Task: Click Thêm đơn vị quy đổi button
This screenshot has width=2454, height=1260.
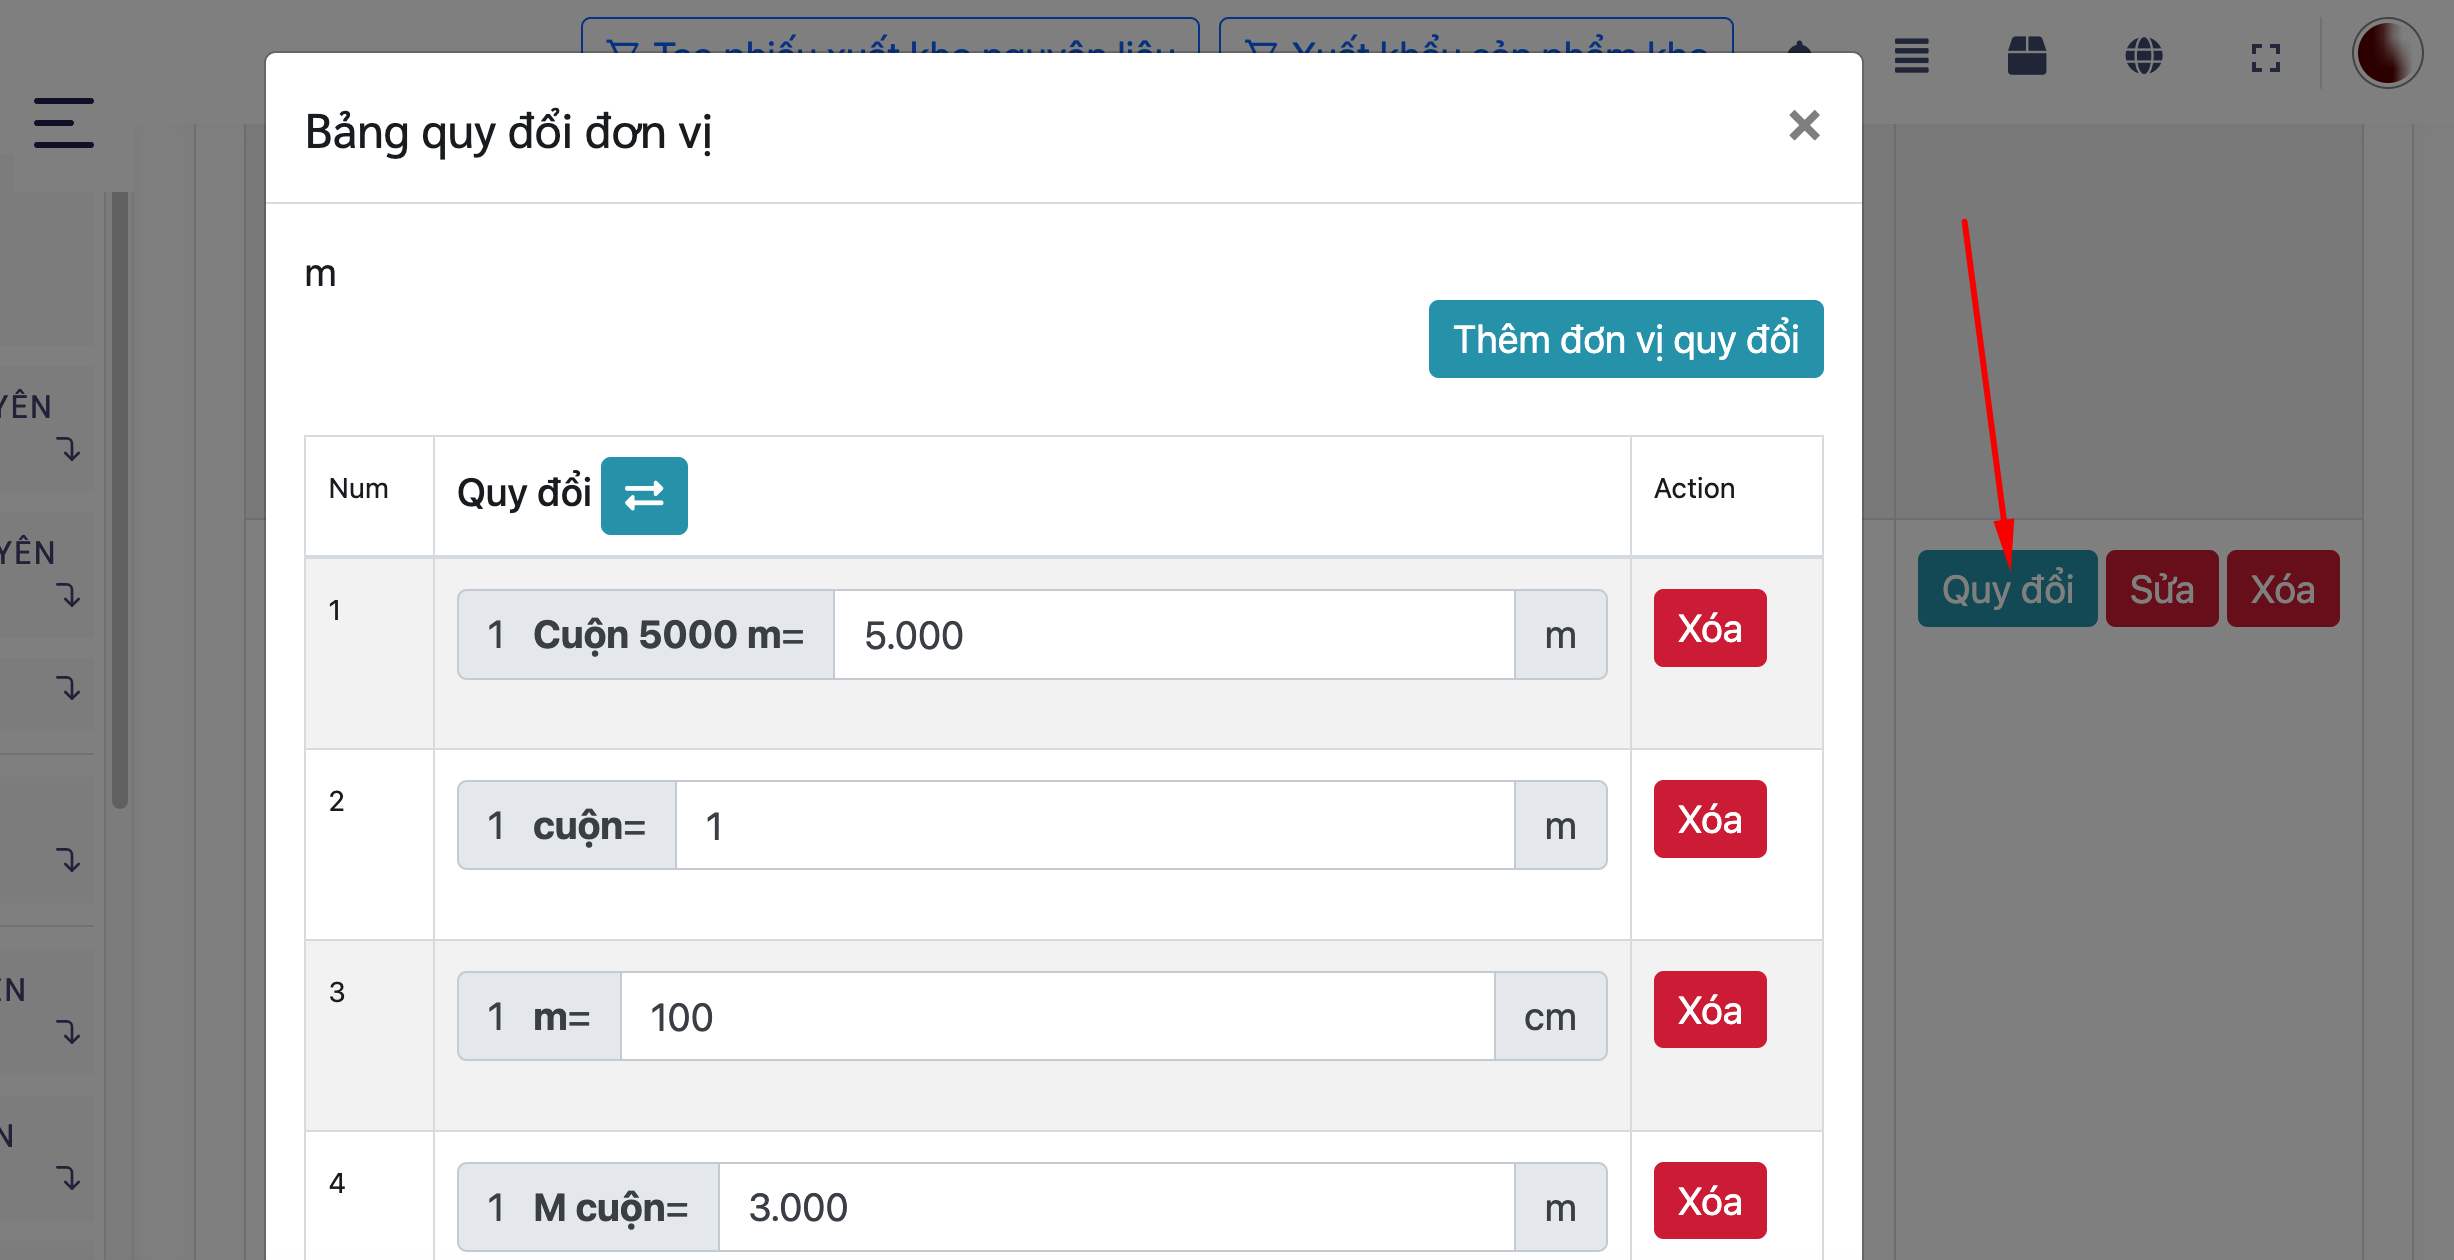Action: 1626,339
